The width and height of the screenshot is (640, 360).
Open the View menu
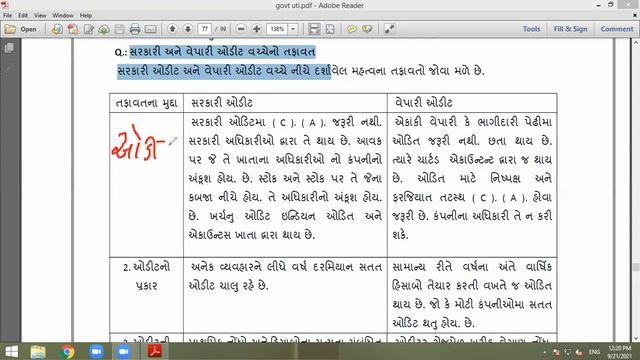tap(40, 16)
